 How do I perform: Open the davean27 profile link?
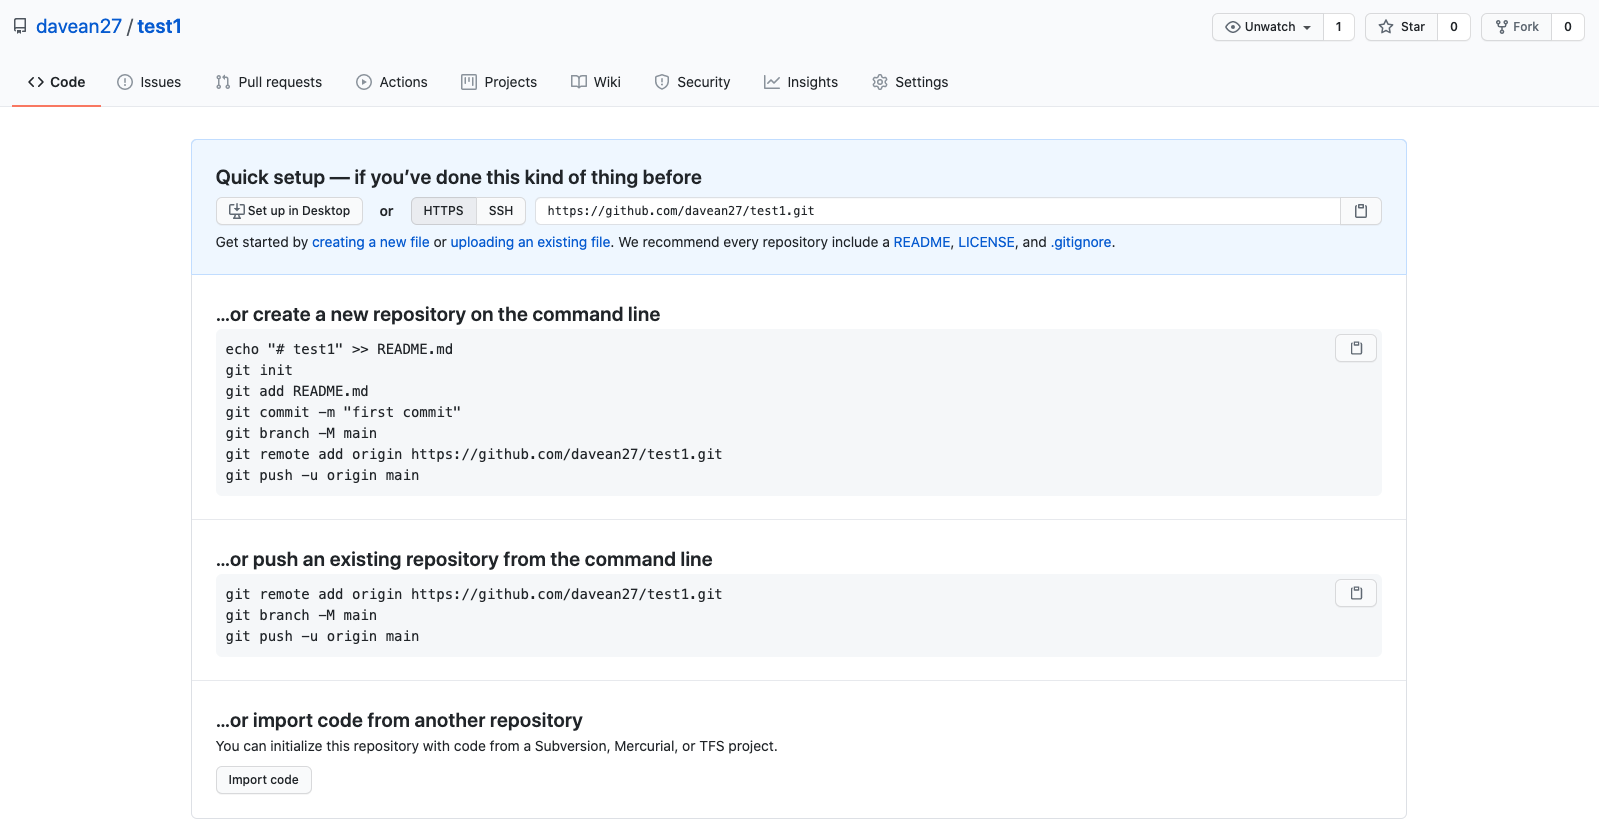coord(79,27)
